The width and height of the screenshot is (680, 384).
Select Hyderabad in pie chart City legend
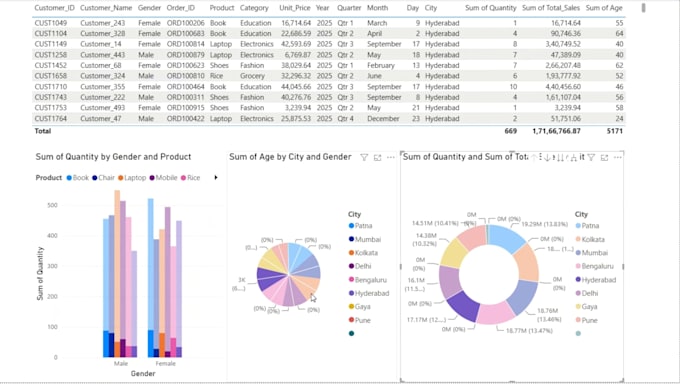coord(369,293)
